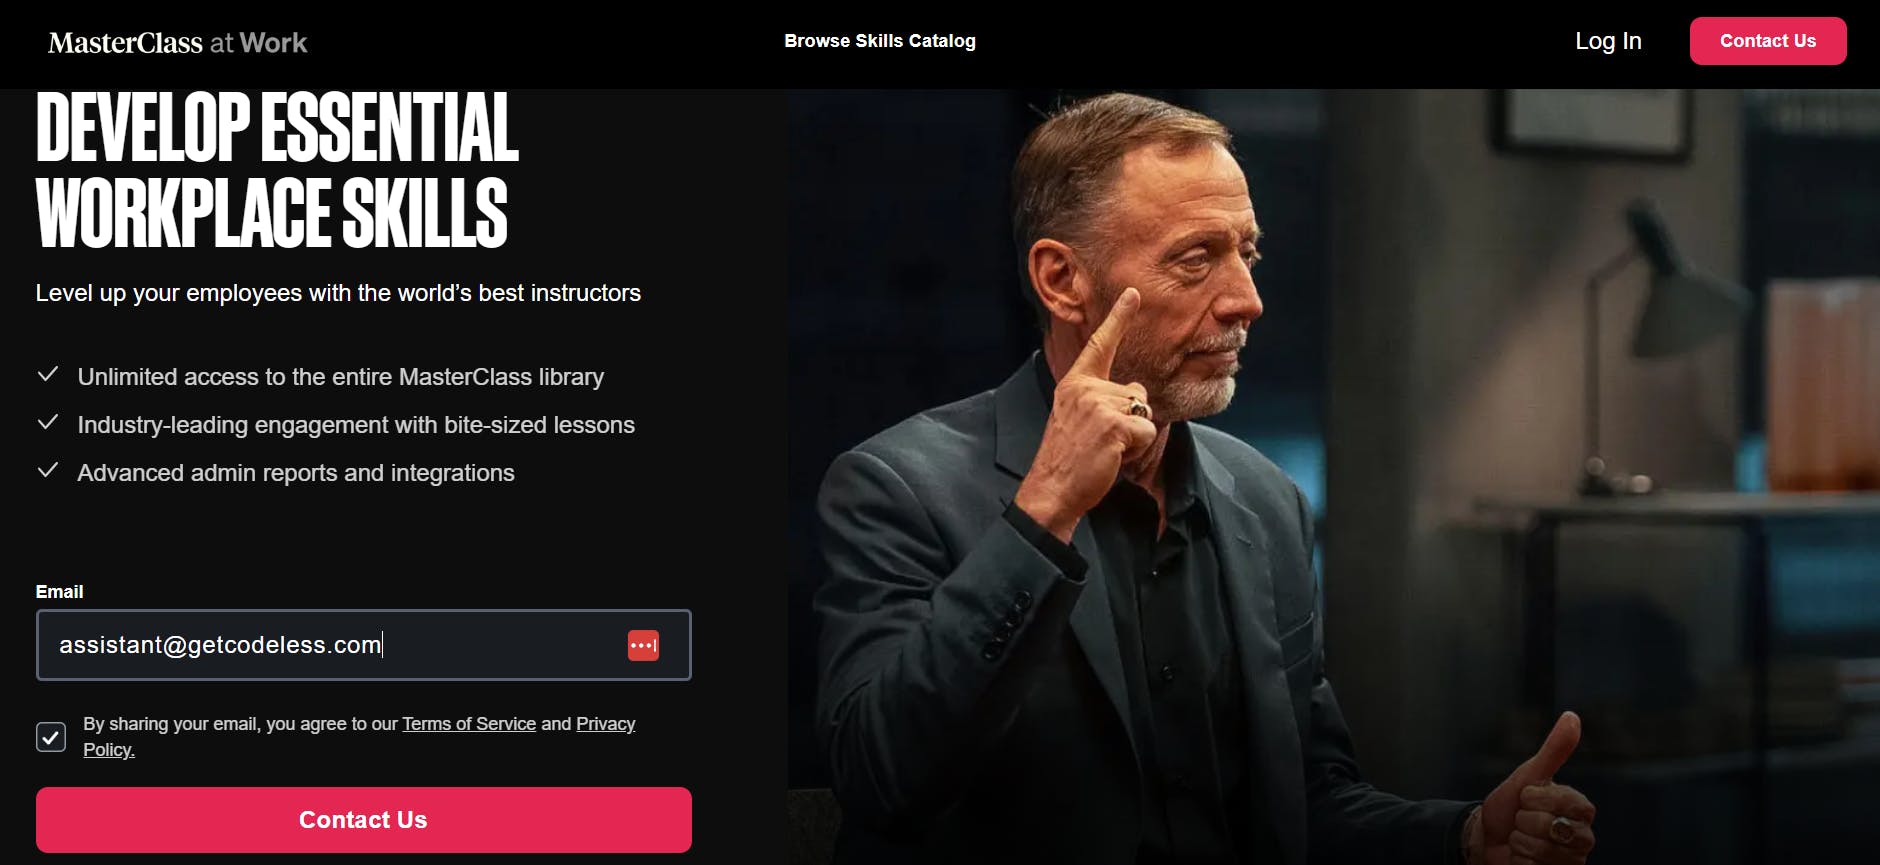1880x865 pixels.
Task: Open the Privacy Policy link
Action: (x=605, y=723)
